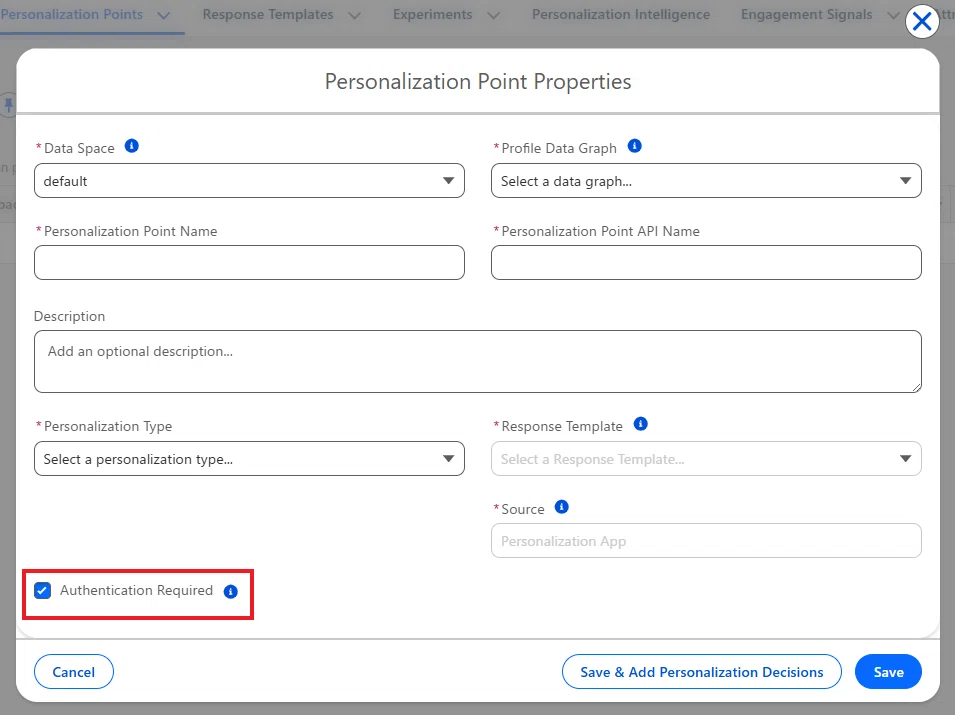Click the Source Personalization App field
The width and height of the screenshot is (955, 715).
706,541
